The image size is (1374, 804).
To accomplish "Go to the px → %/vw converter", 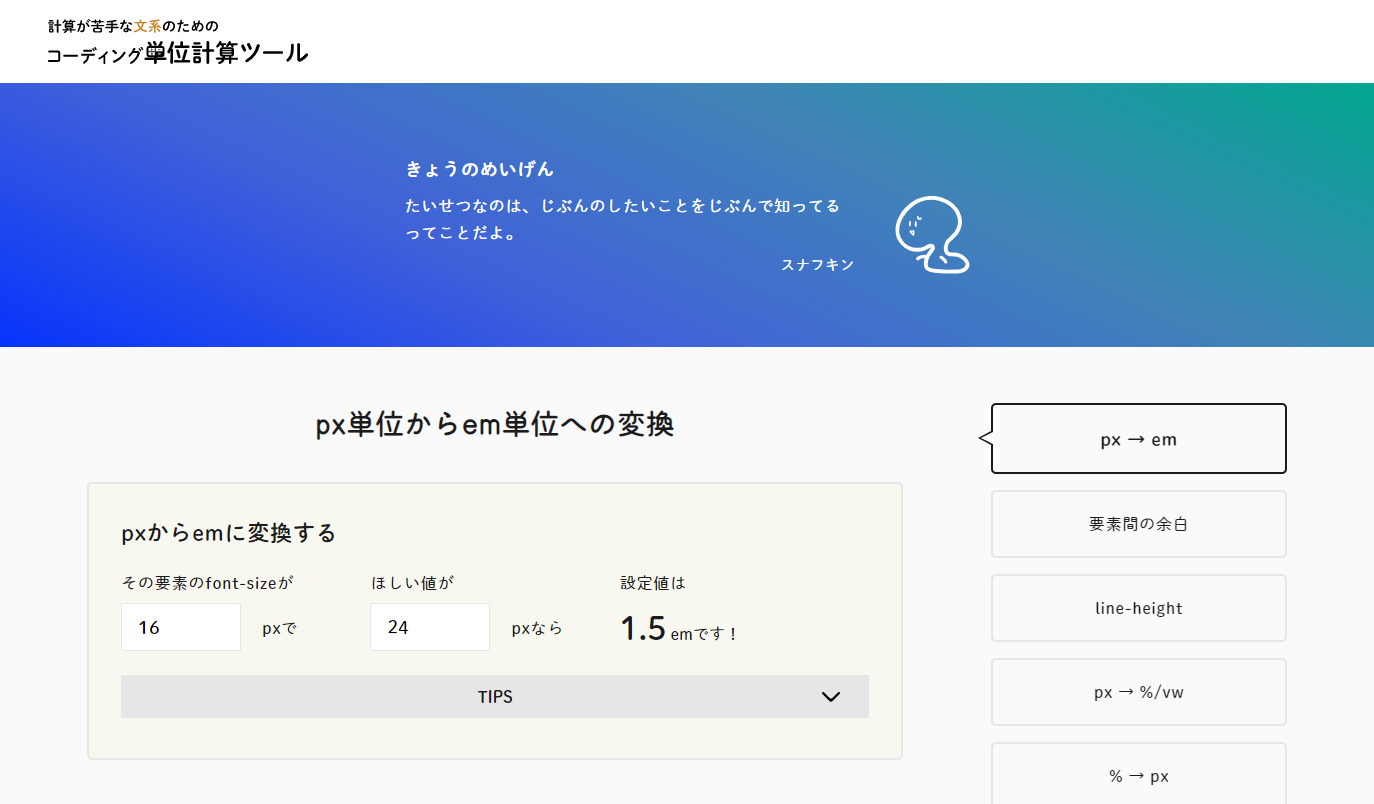I will (x=1138, y=692).
